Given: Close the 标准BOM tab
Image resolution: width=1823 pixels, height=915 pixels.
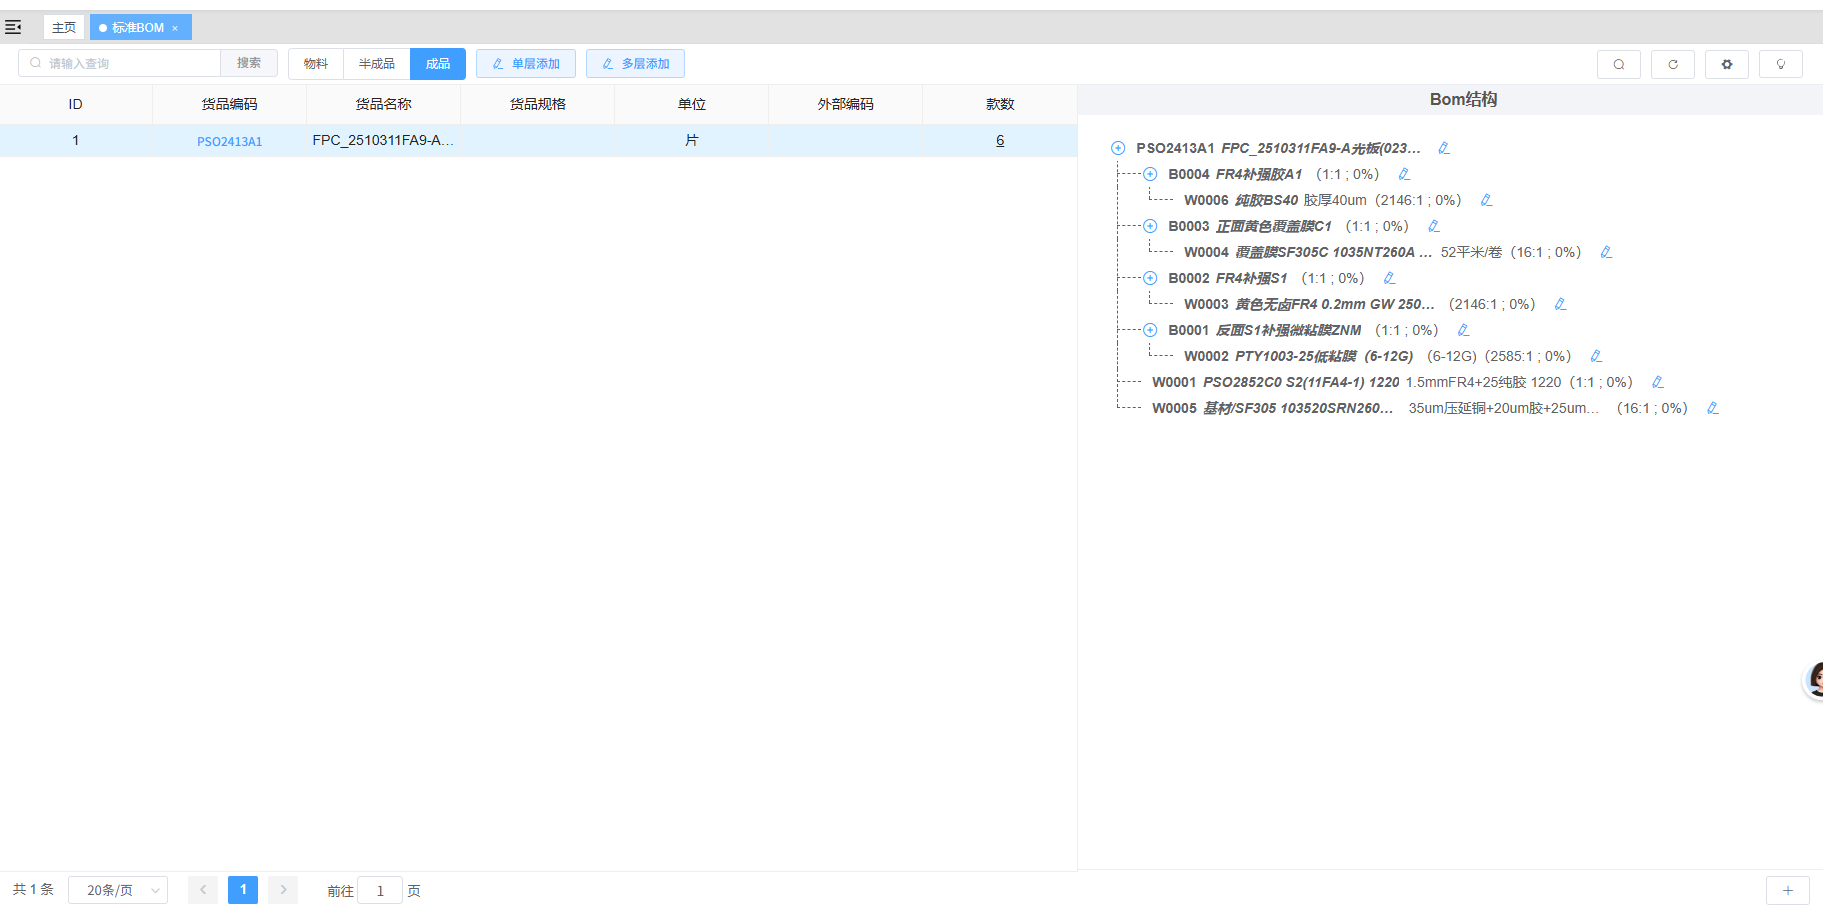Looking at the screenshot, I should (175, 28).
